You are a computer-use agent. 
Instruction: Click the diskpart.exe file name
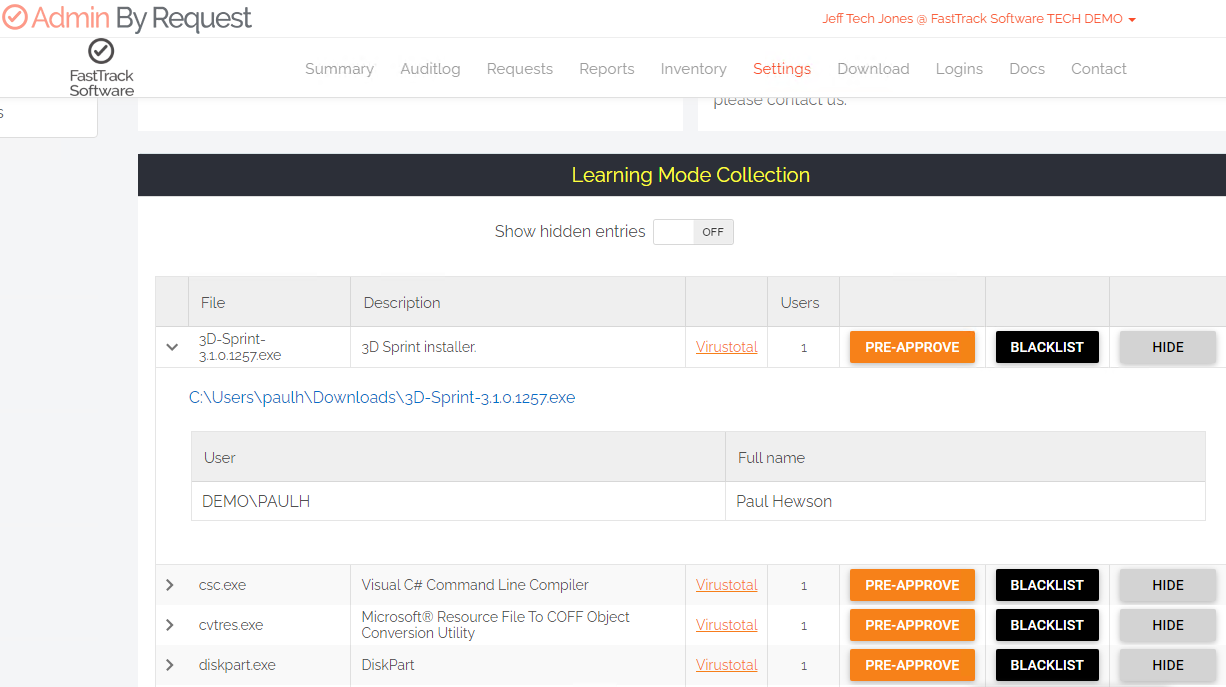tap(237, 665)
